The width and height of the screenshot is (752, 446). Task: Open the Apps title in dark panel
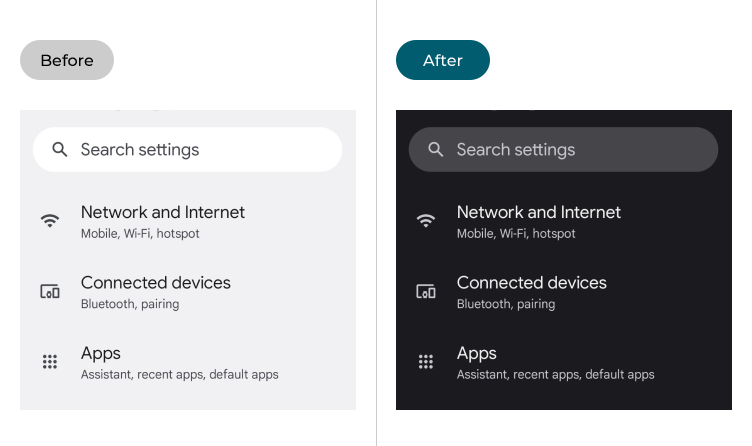[477, 353]
